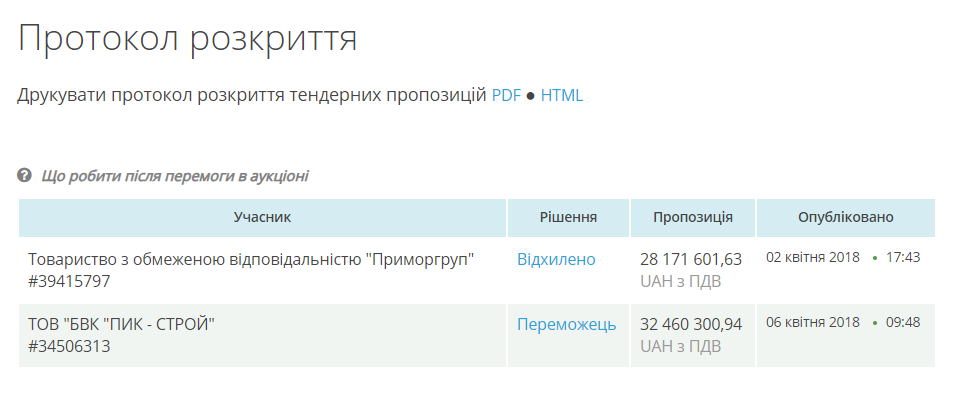The image size is (957, 415).
Task: Click the bid amount 32 460 300,94
Action: (x=690, y=325)
